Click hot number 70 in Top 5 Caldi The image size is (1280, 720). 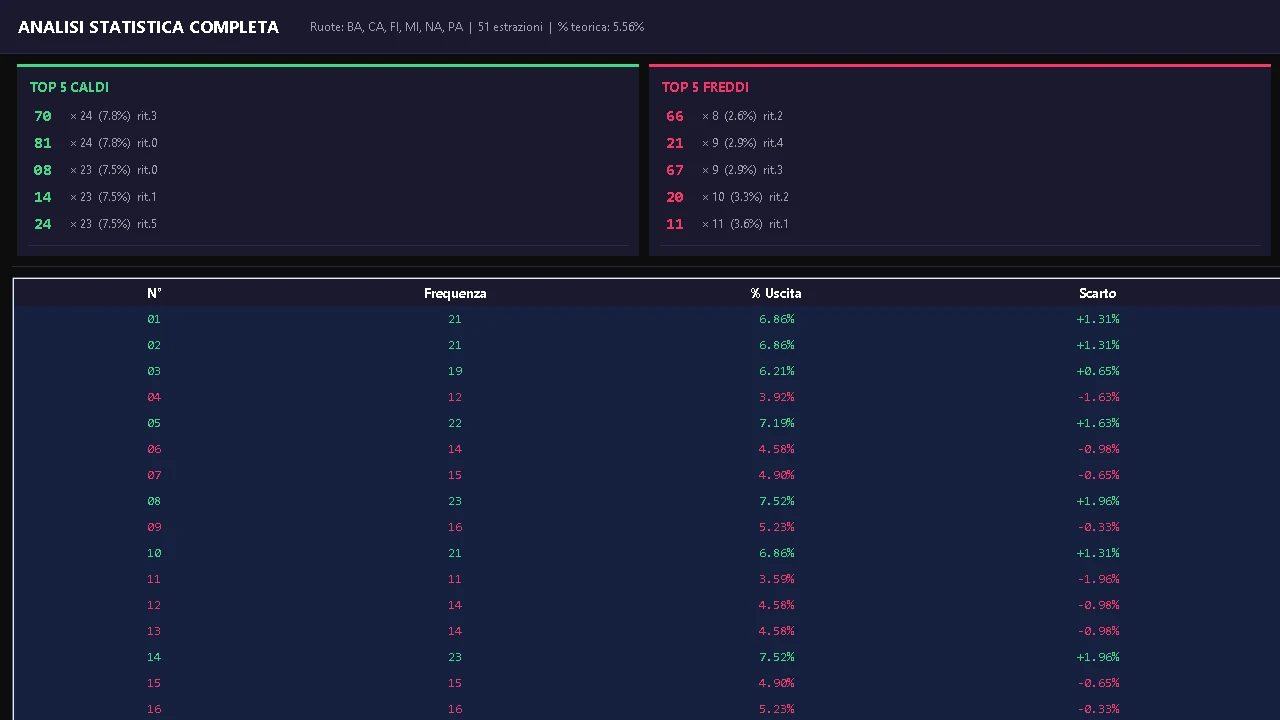coord(42,116)
